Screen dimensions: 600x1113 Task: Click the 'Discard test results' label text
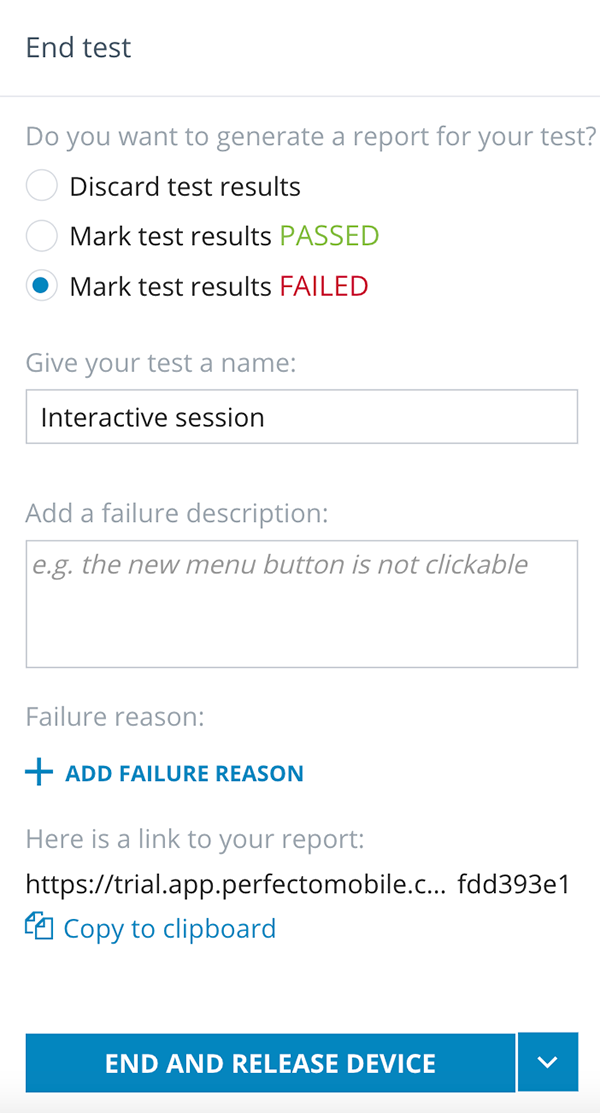185,187
